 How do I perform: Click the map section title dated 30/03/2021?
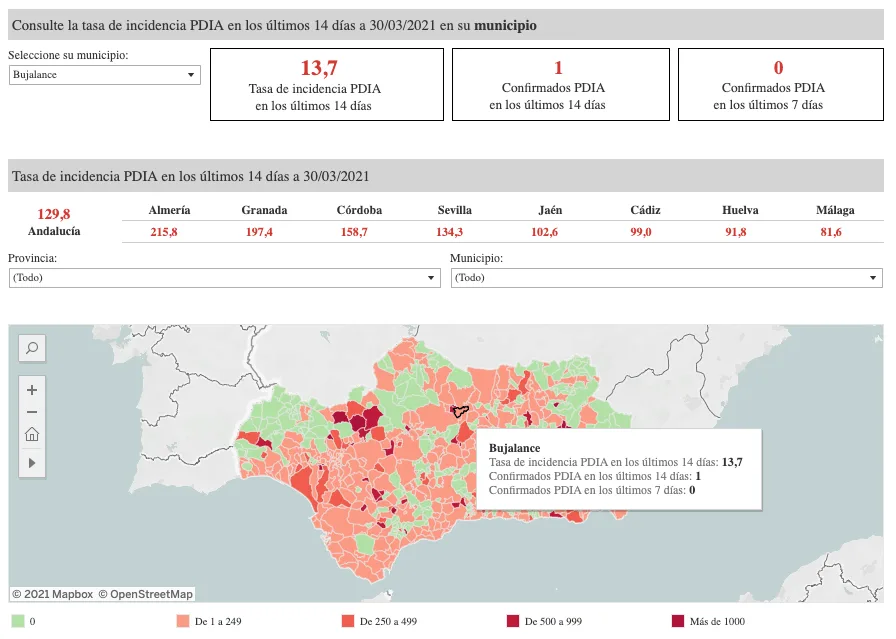pyautogui.click(x=191, y=177)
